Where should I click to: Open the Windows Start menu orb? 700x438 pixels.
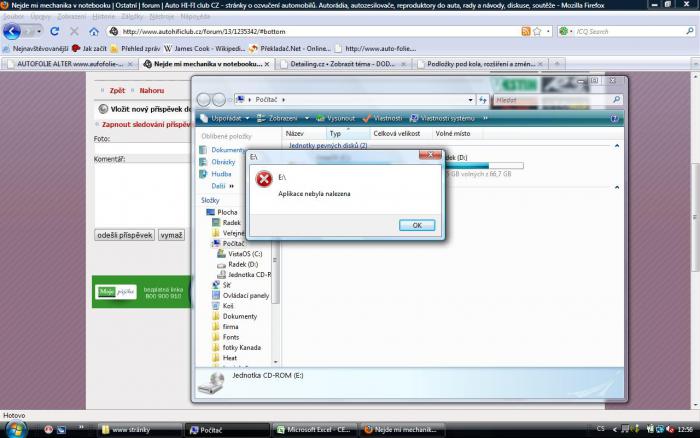[x=11, y=428]
